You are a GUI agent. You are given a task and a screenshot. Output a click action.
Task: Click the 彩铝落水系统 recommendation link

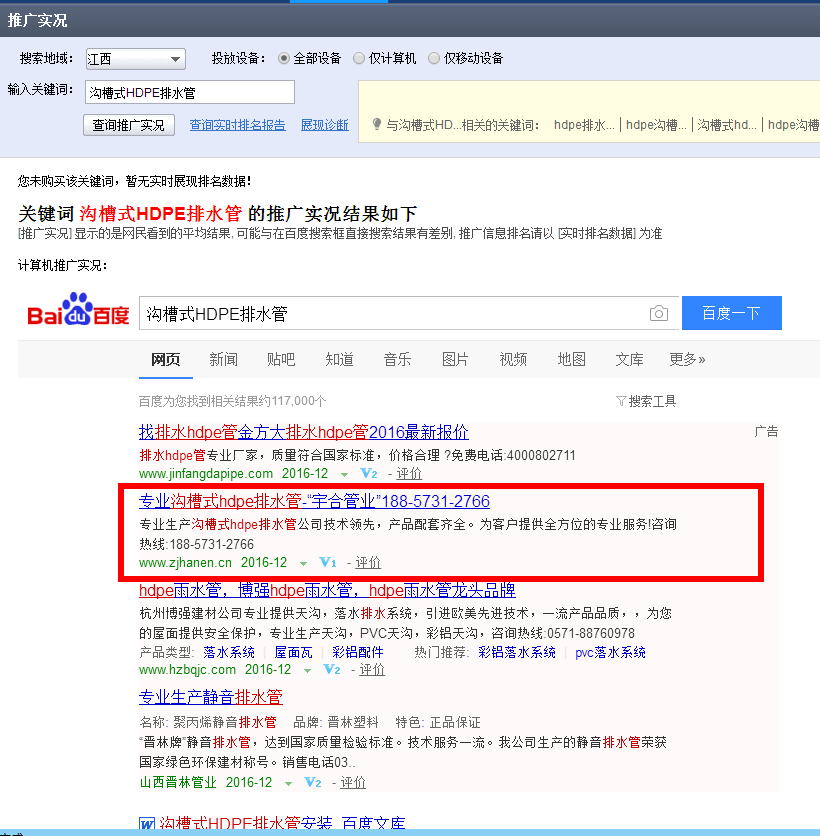(x=517, y=652)
